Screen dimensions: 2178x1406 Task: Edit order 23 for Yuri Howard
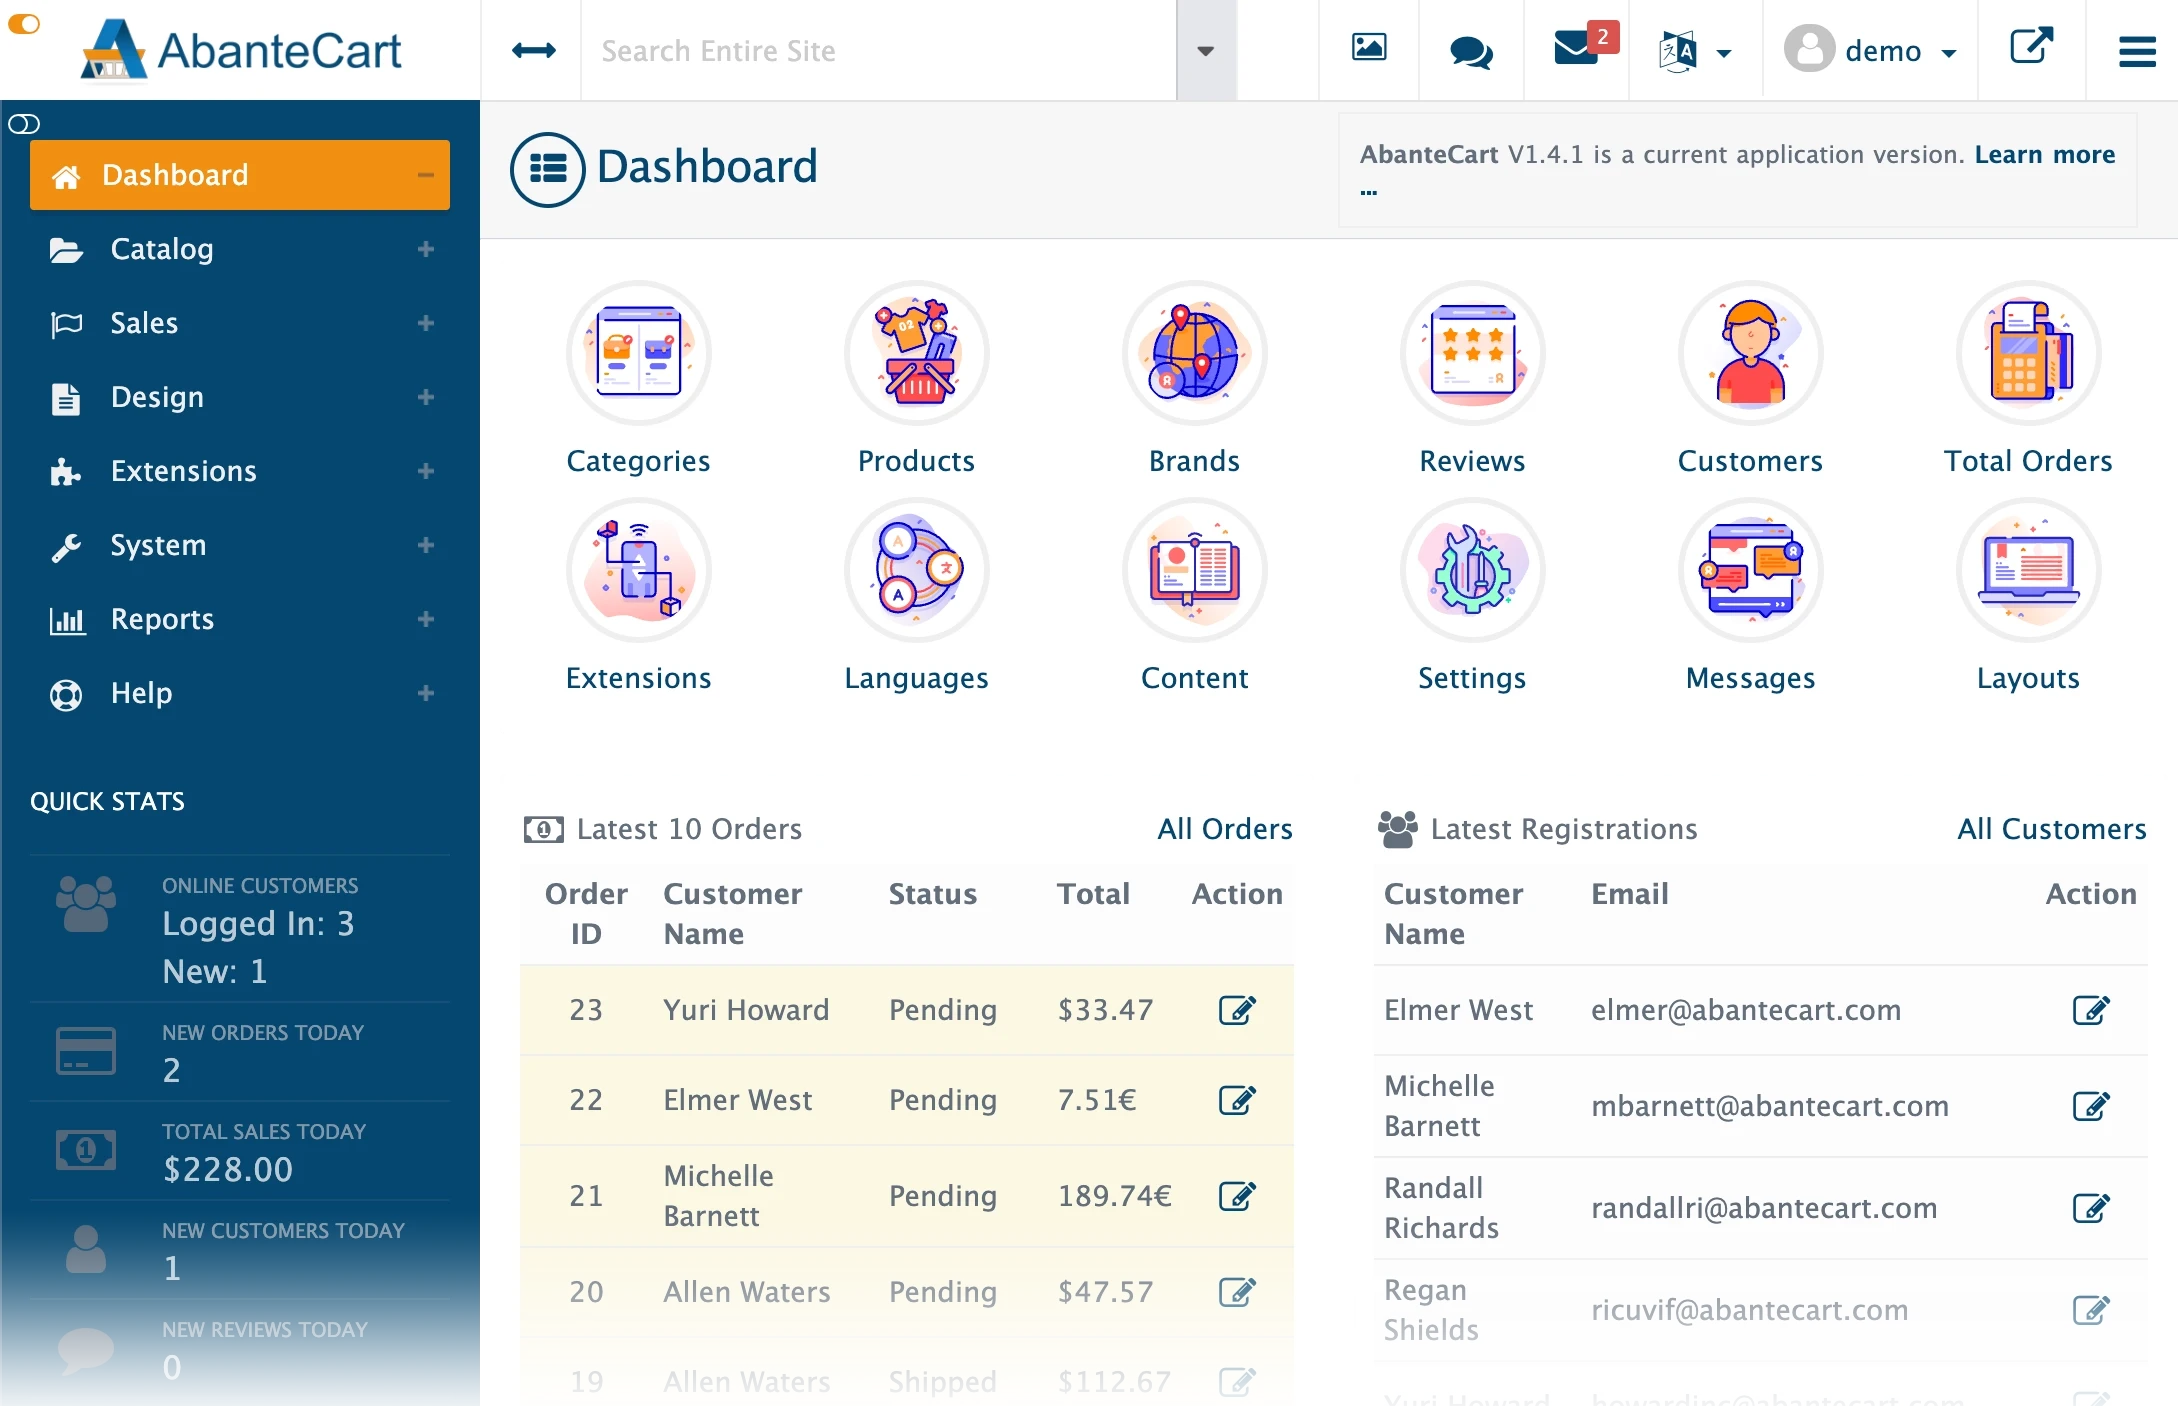point(1237,1010)
